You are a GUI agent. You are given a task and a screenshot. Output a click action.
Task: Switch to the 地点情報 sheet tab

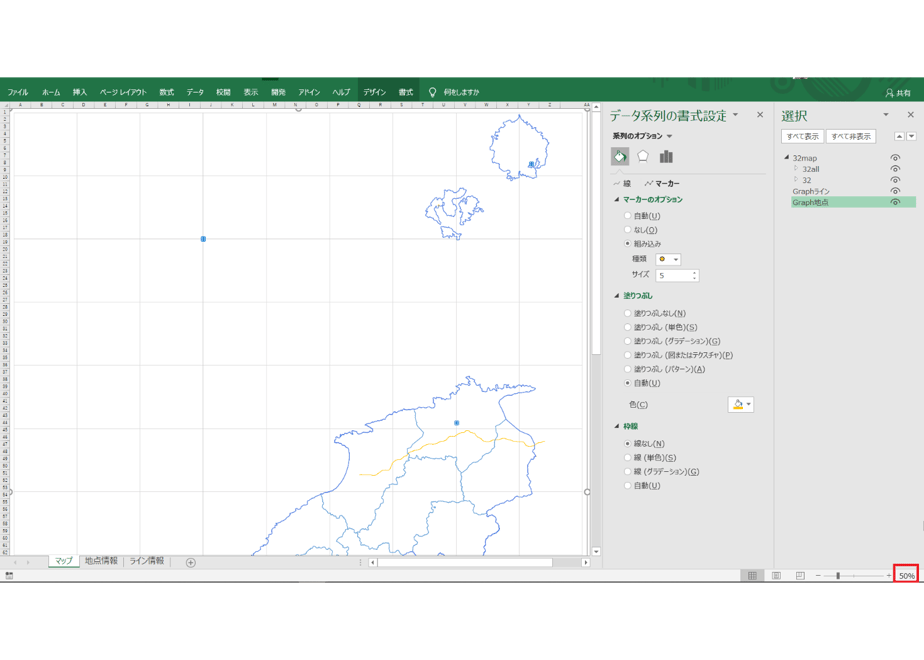click(101, 561)
